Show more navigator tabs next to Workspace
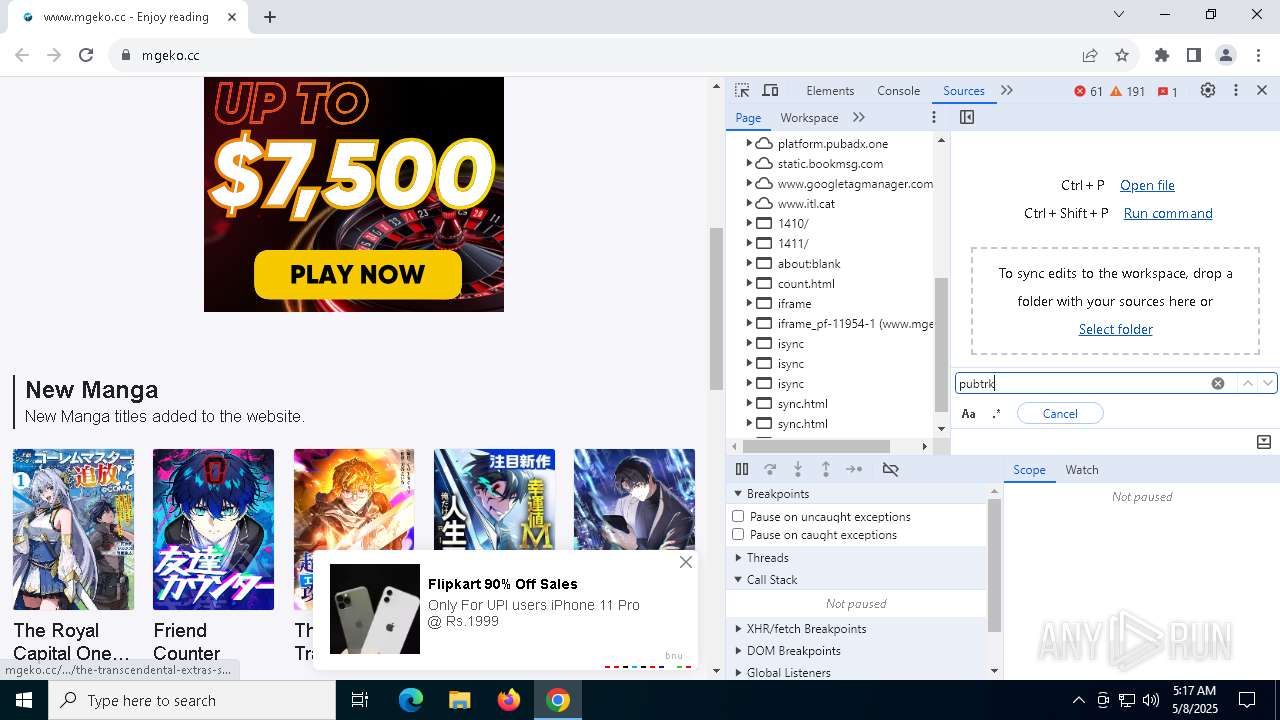 pyautogui.click(x=859, y=117)
